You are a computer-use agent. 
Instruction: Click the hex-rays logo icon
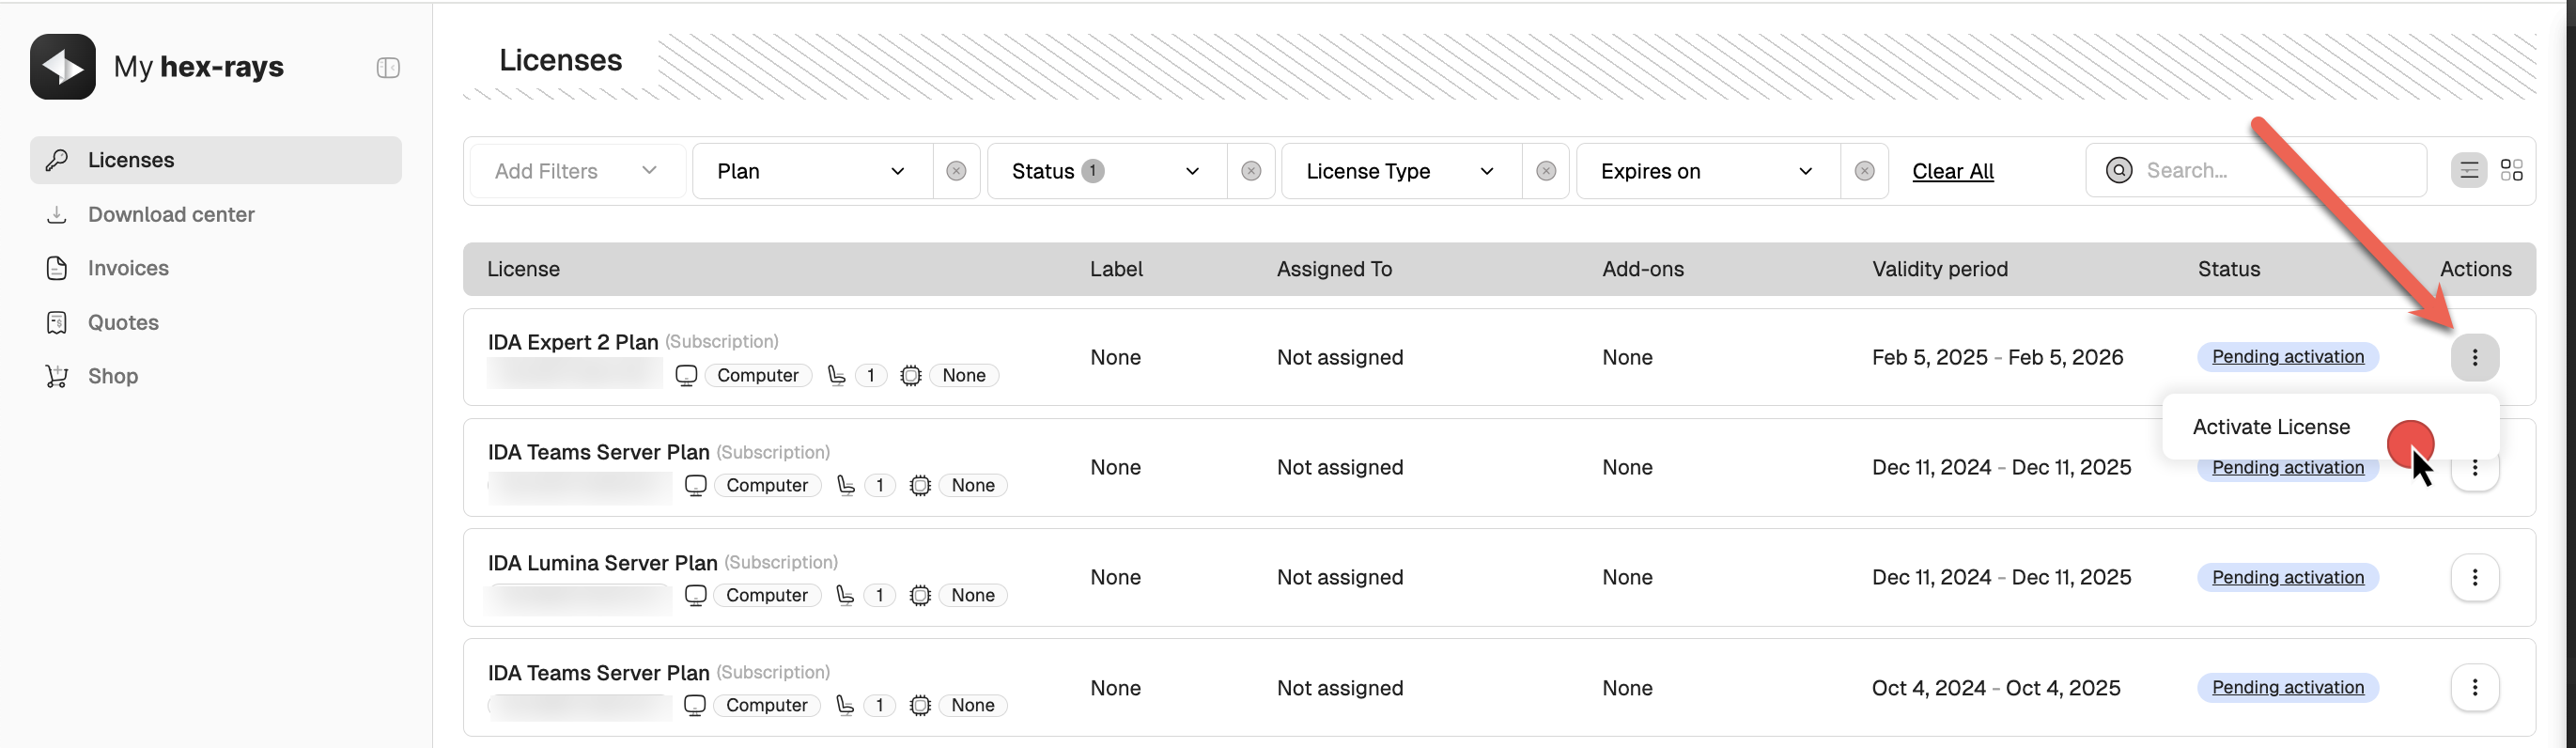tap(63, 67)
